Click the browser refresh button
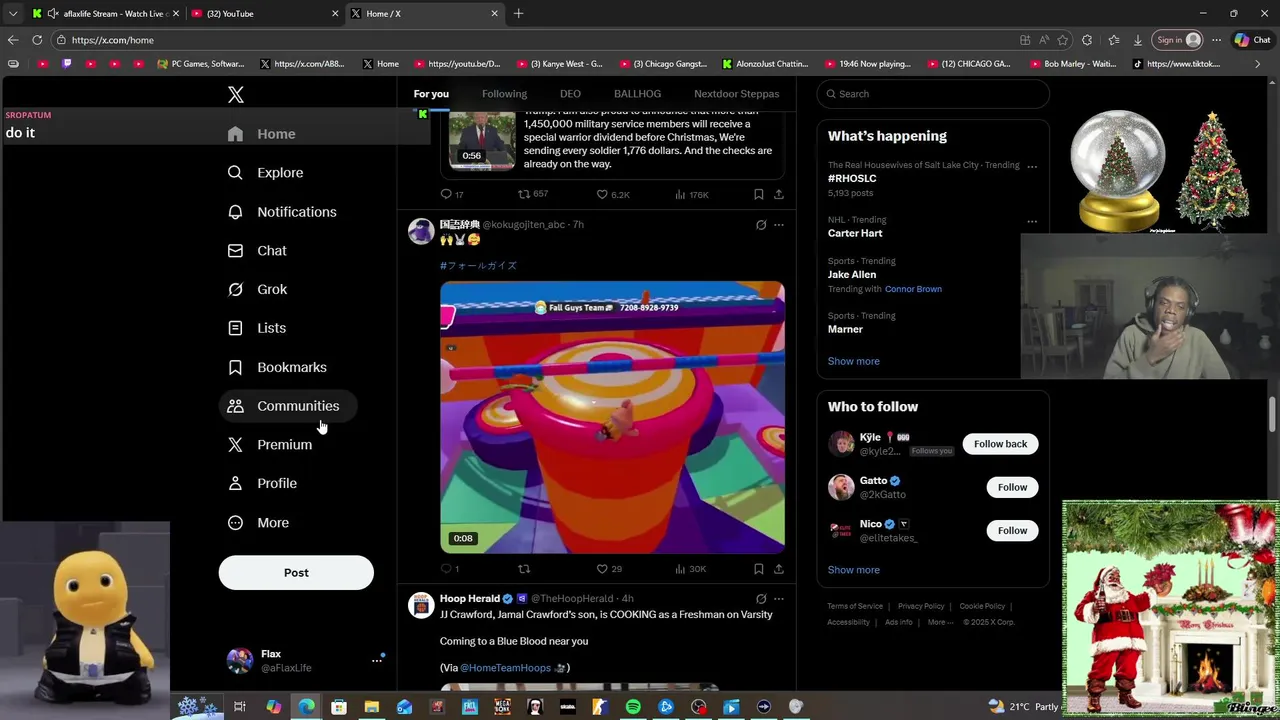The width and height of the screenshot is (1280, 720). [x=37, y=40]
